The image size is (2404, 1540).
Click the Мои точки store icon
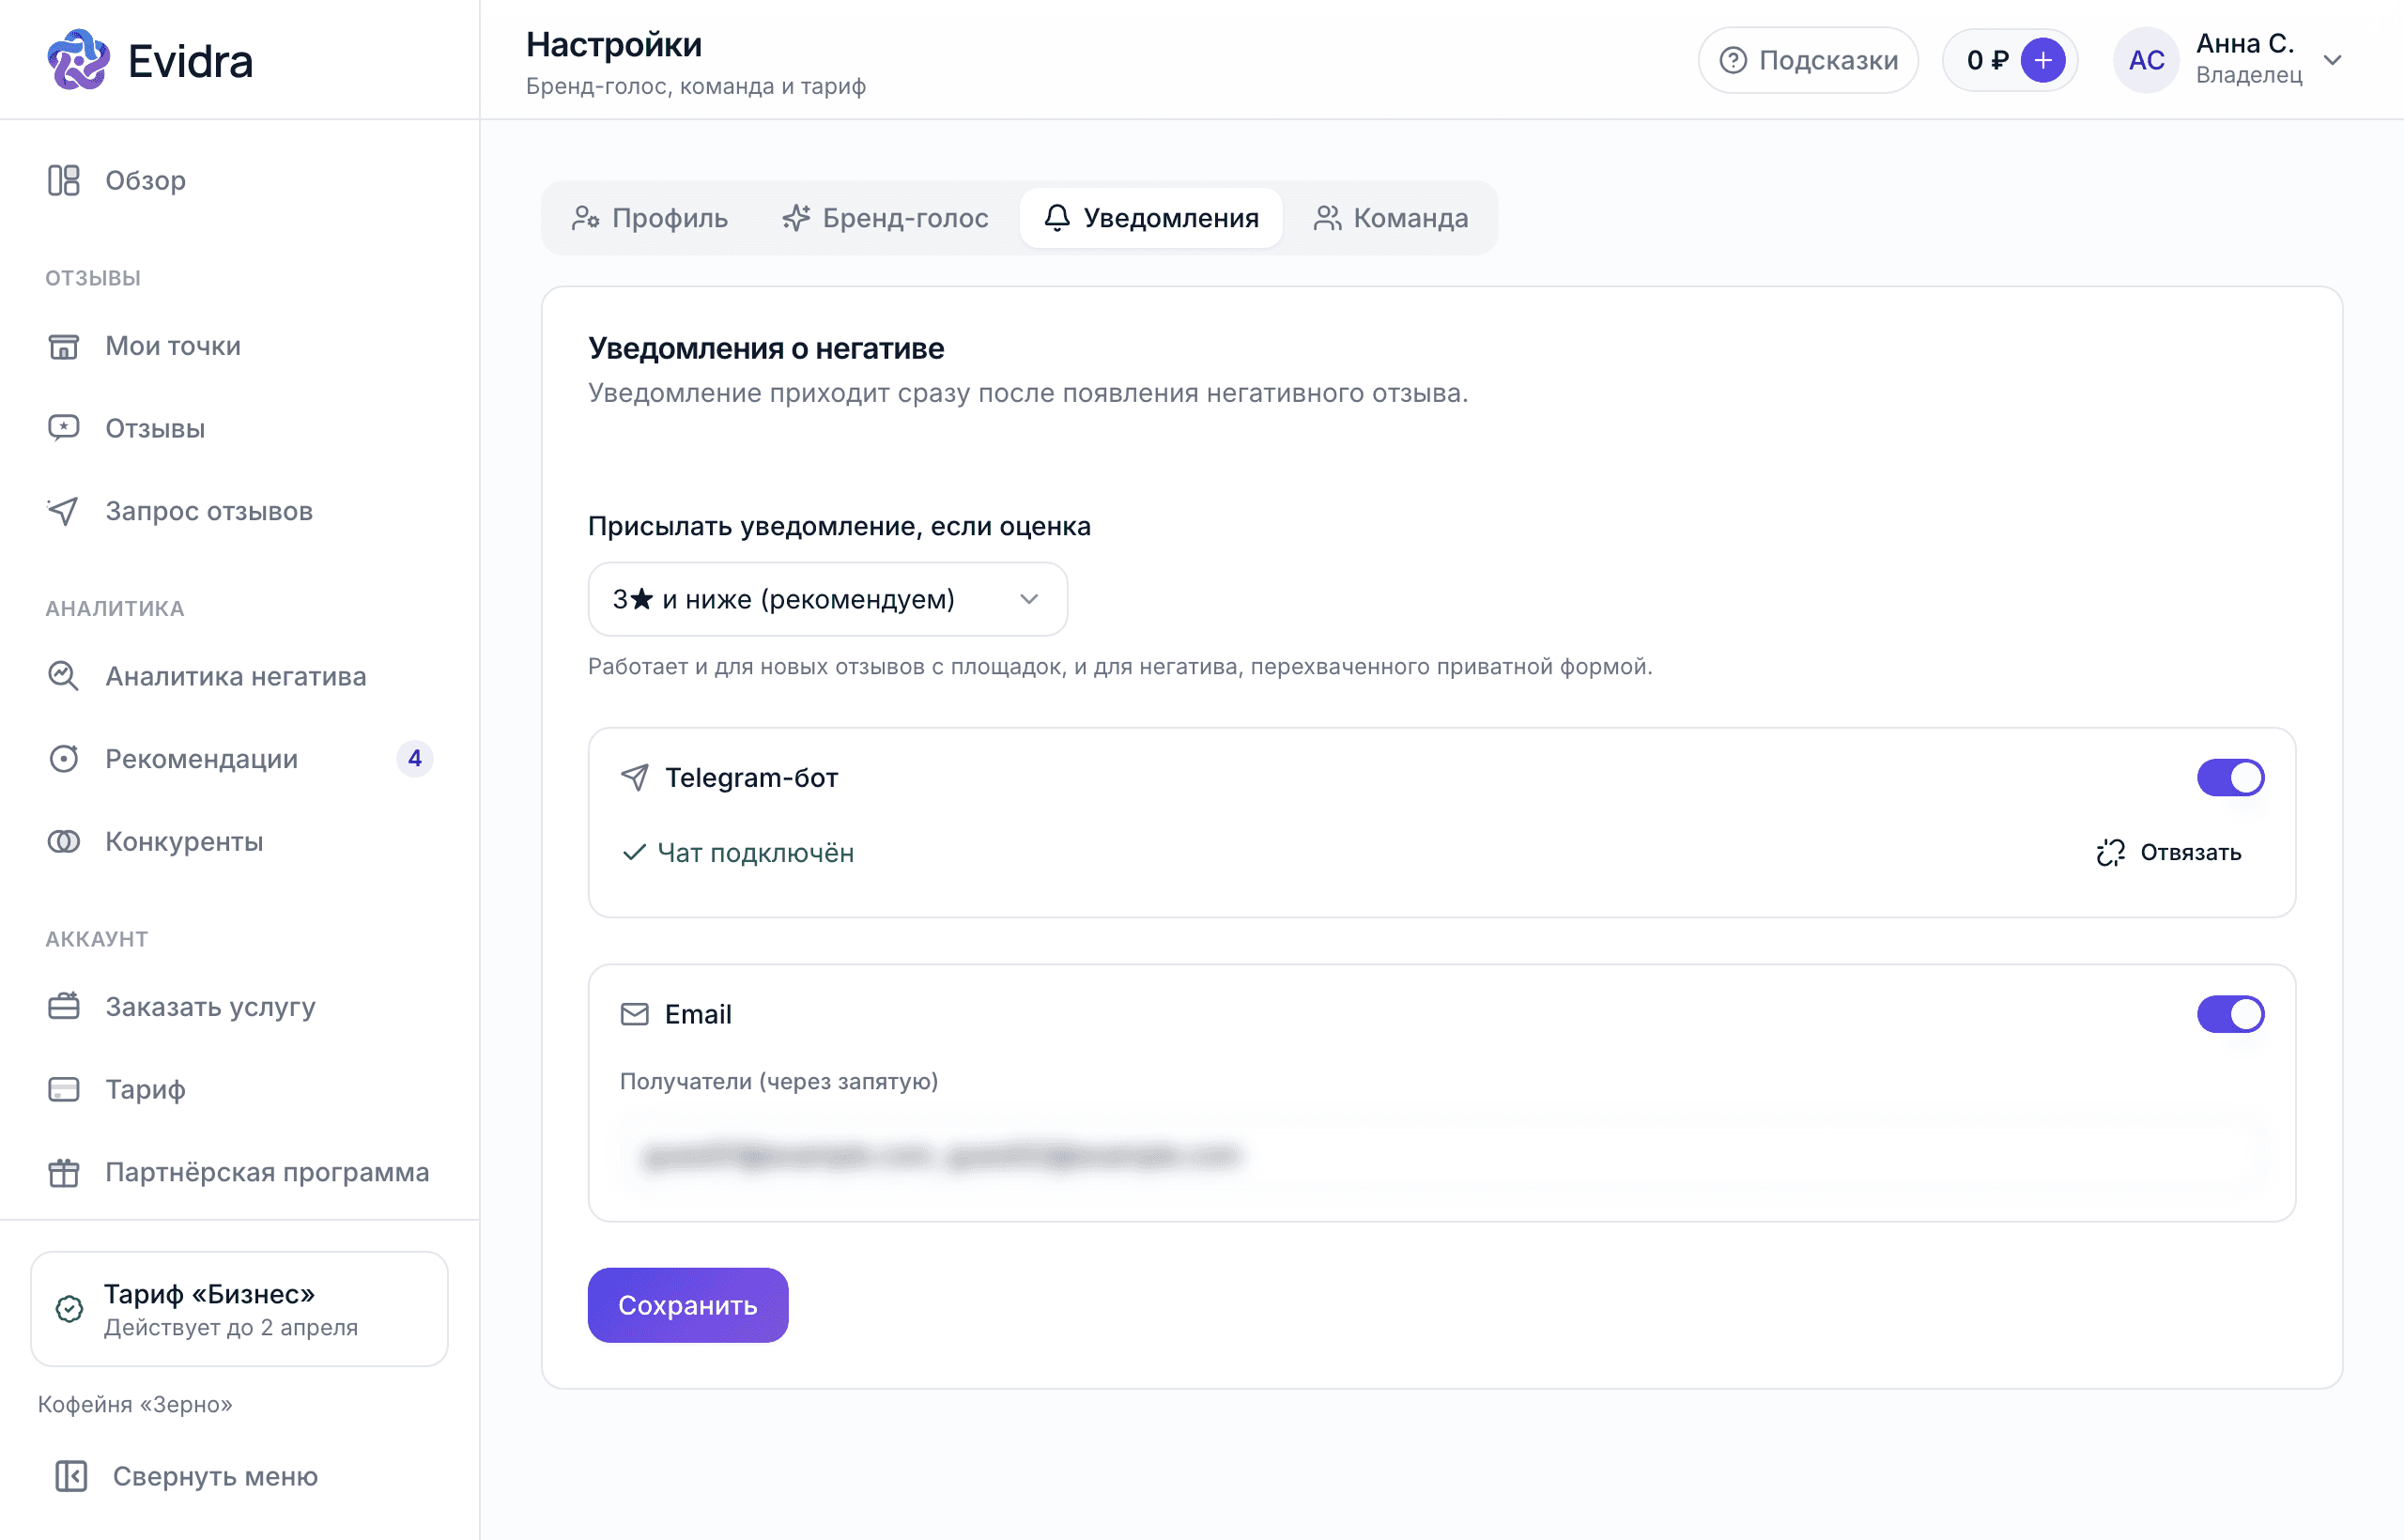(x=64, y=346)
